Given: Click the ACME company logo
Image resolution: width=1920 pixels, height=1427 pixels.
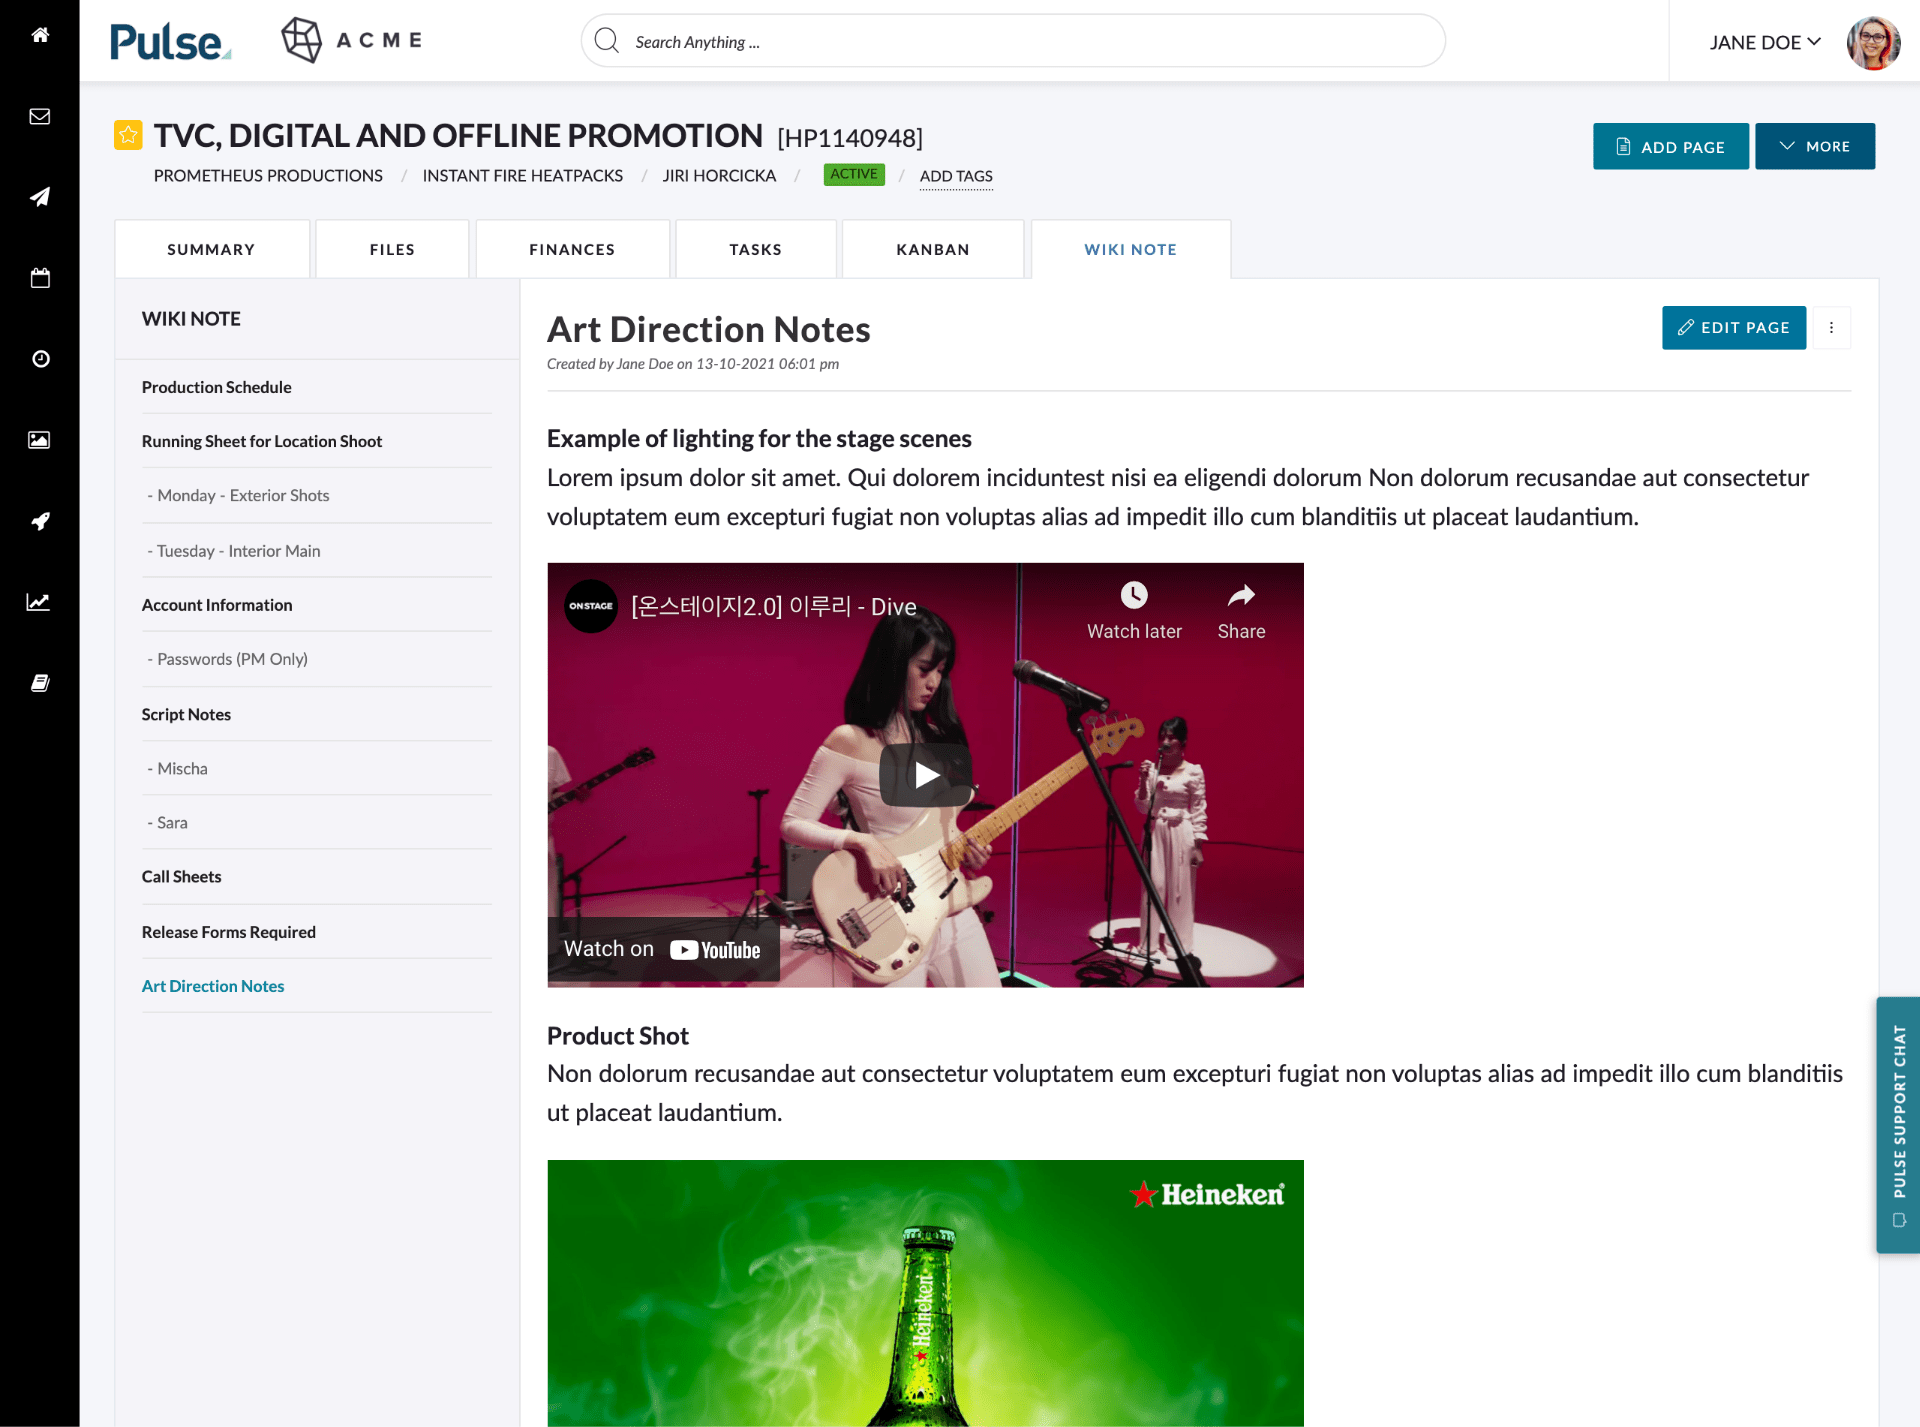Looking at the screenshot, I should point(351,40).
